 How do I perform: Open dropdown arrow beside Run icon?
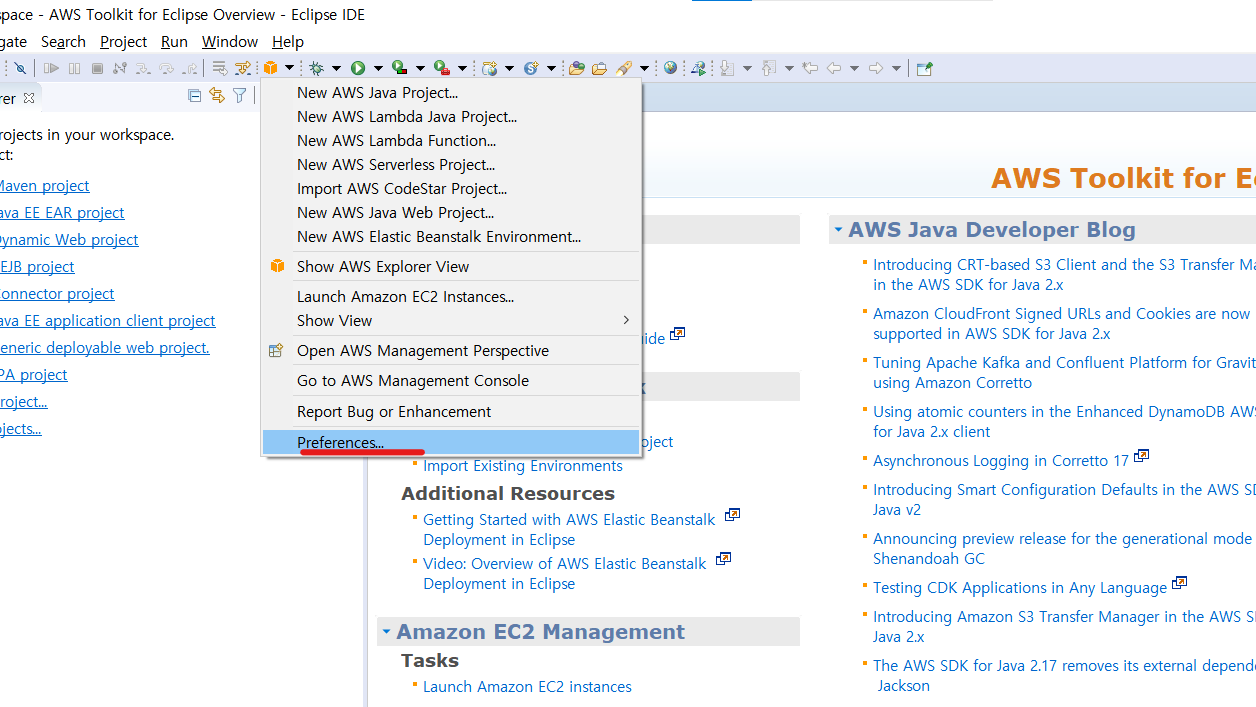tap(378, 68)
